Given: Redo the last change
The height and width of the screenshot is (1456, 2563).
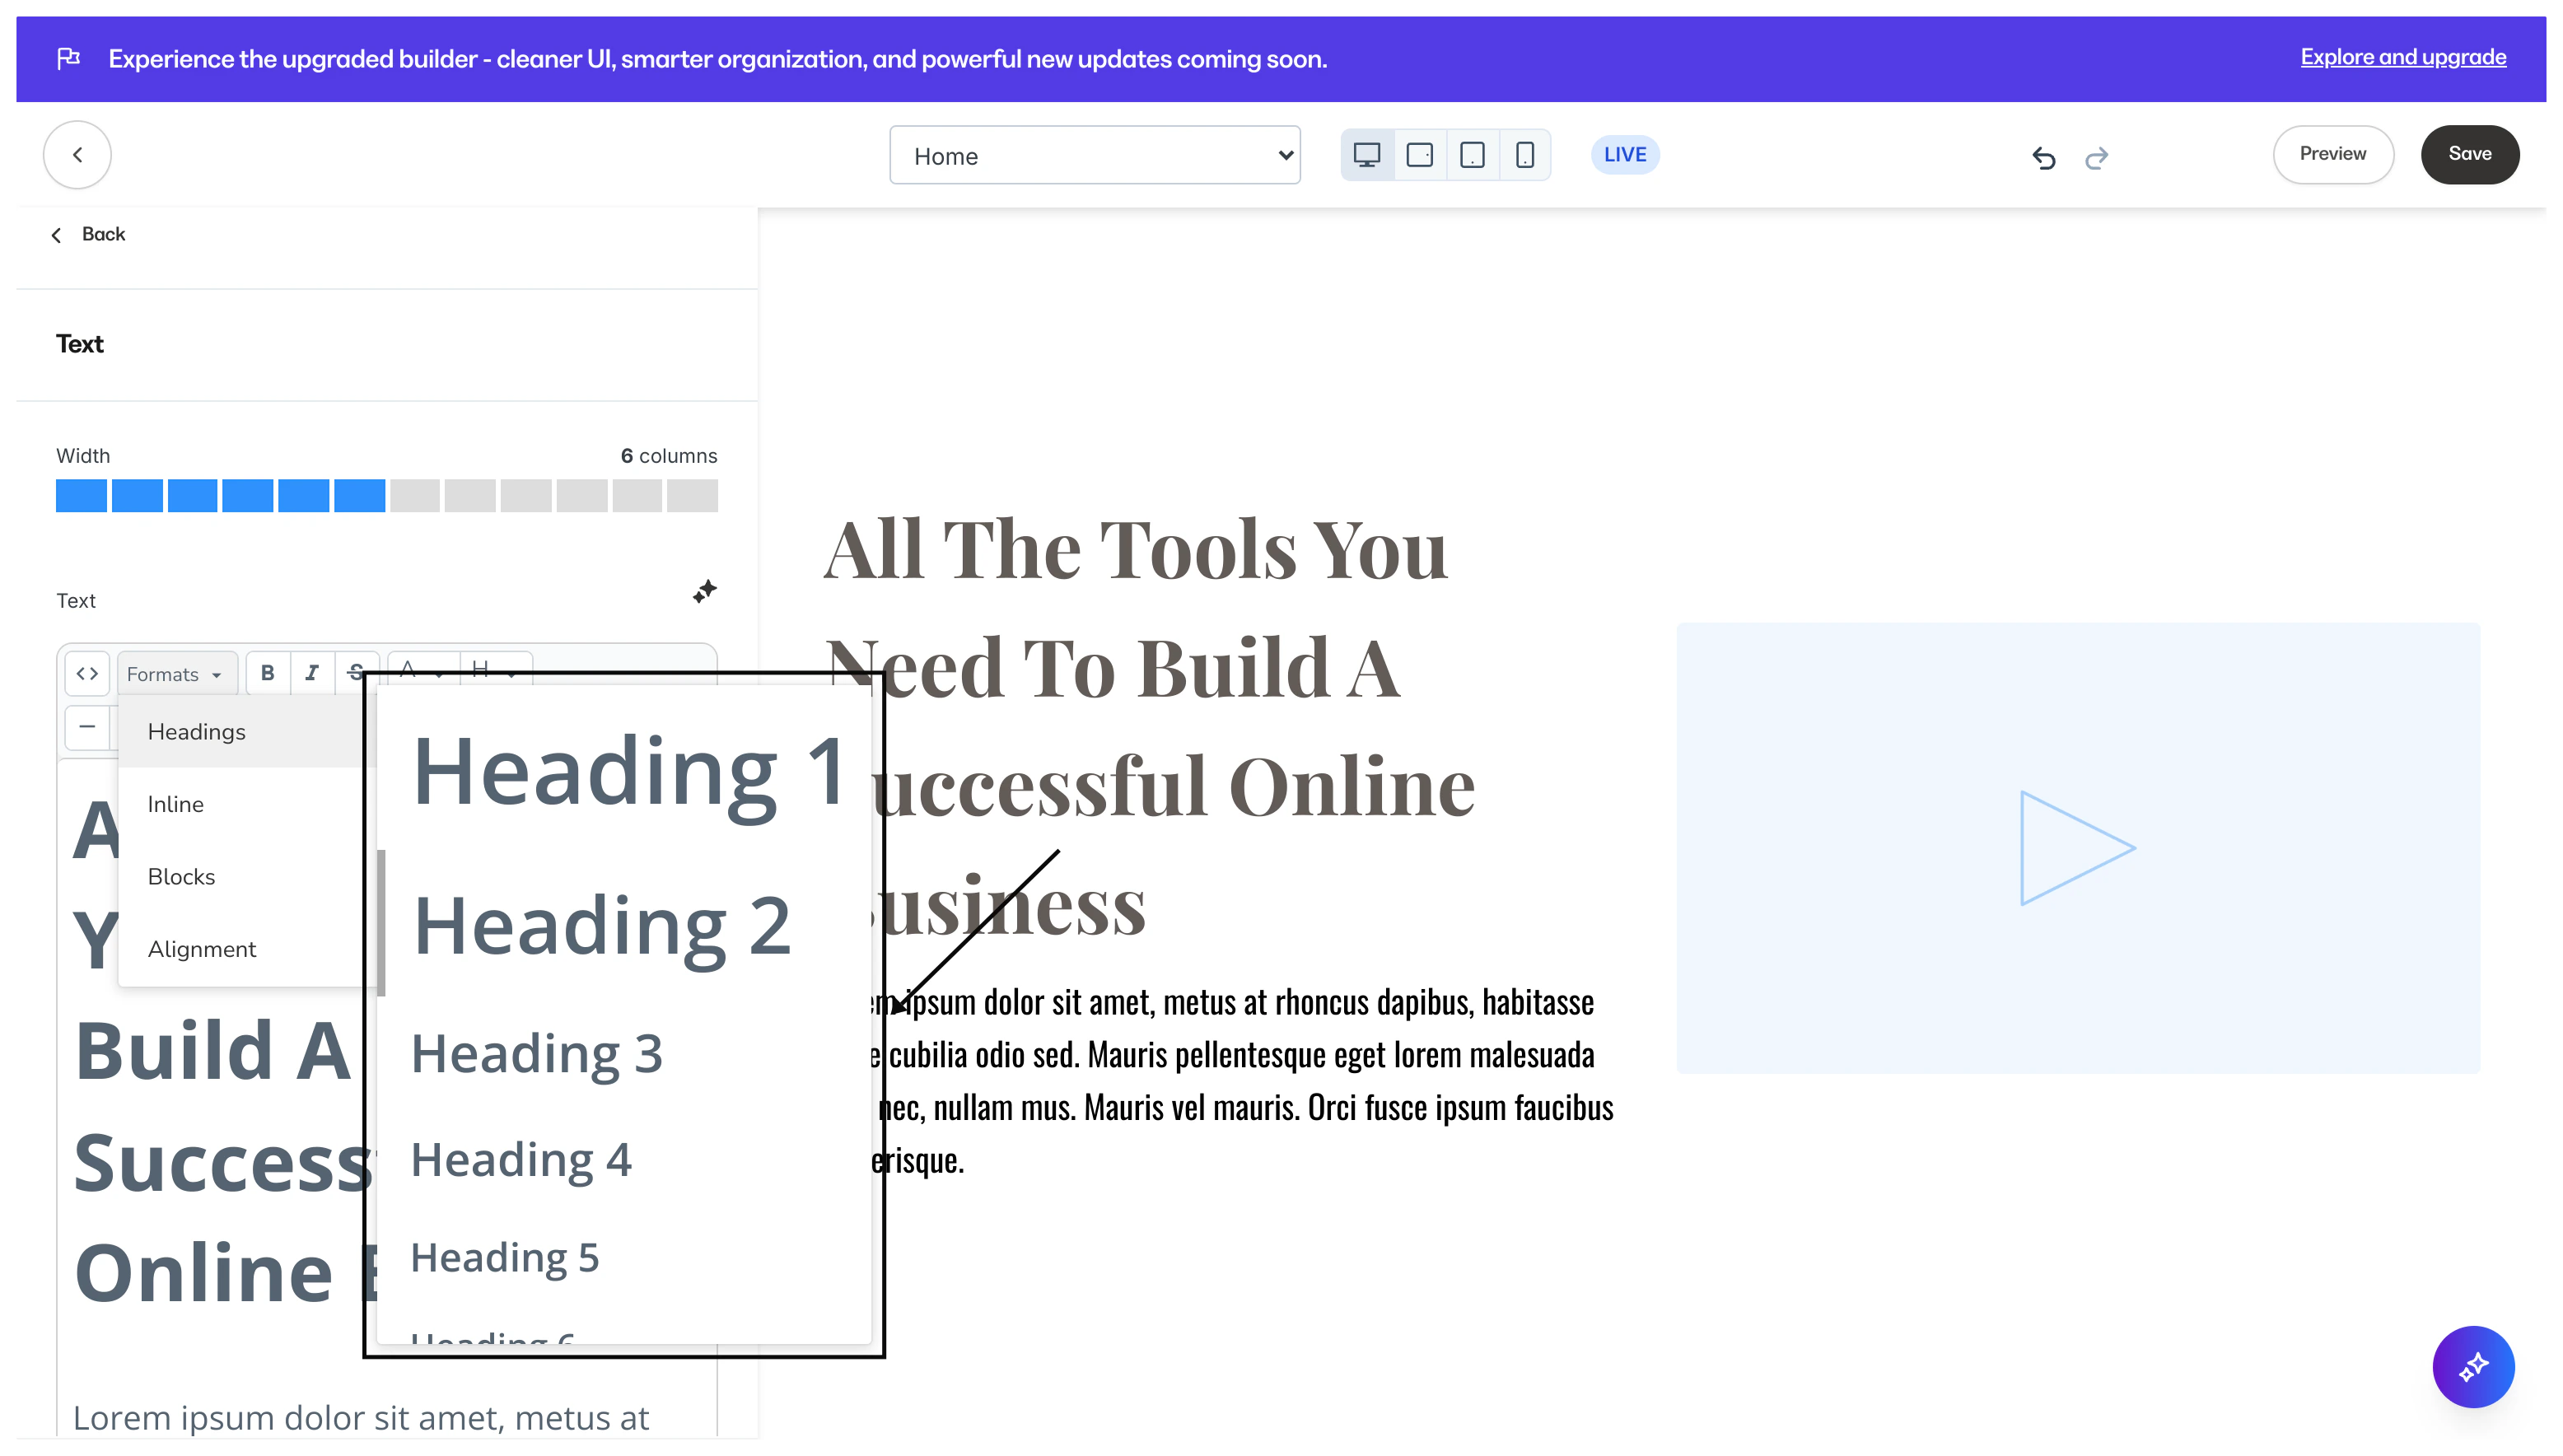Looking at the screenshot, I should [x=2096, y=157].
